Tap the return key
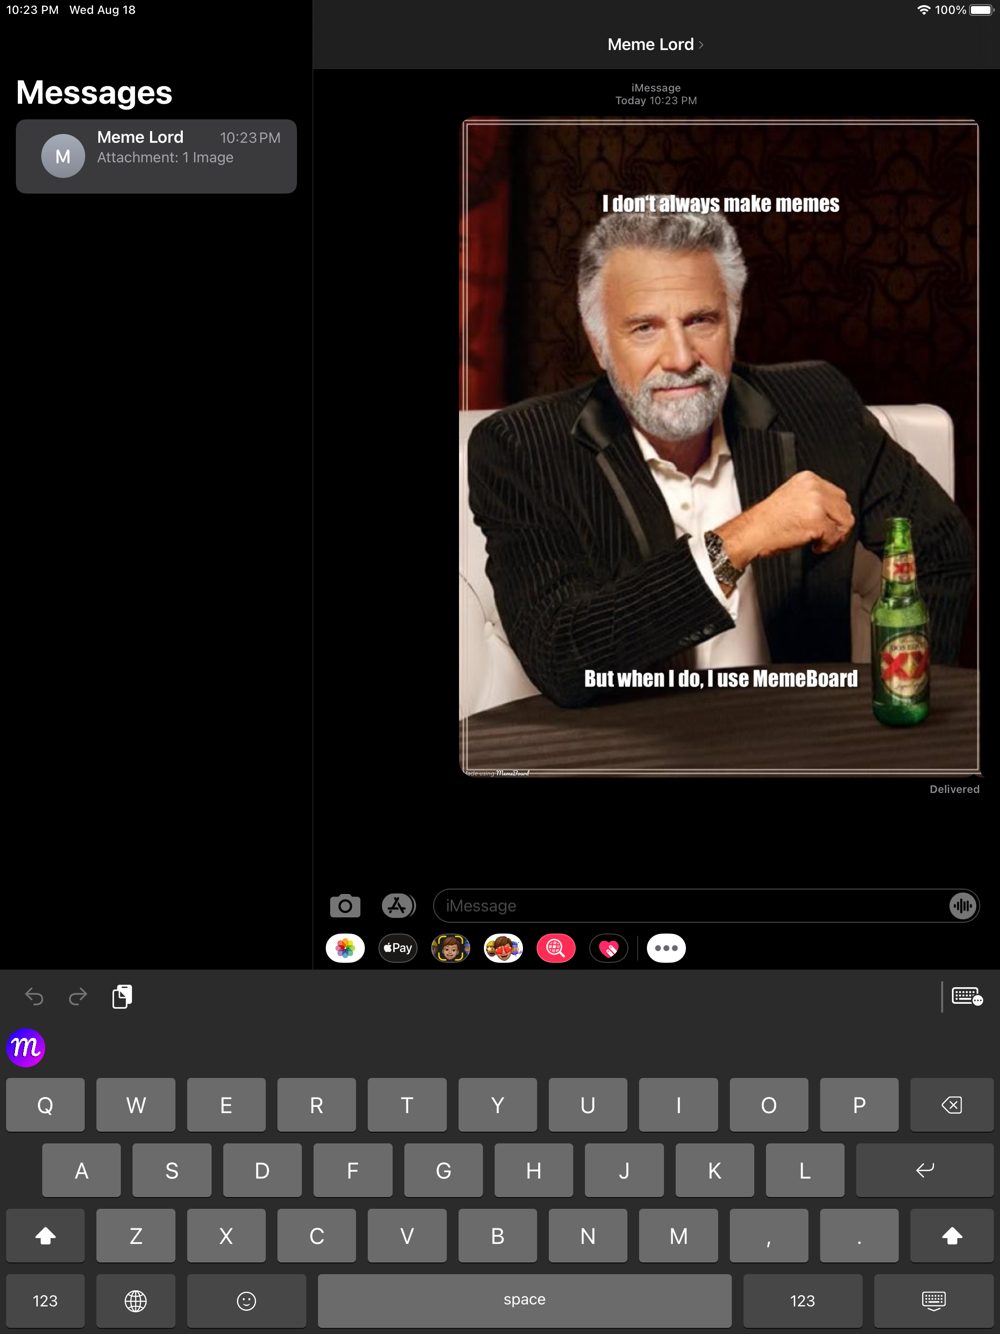 [x=925, y=1170]
